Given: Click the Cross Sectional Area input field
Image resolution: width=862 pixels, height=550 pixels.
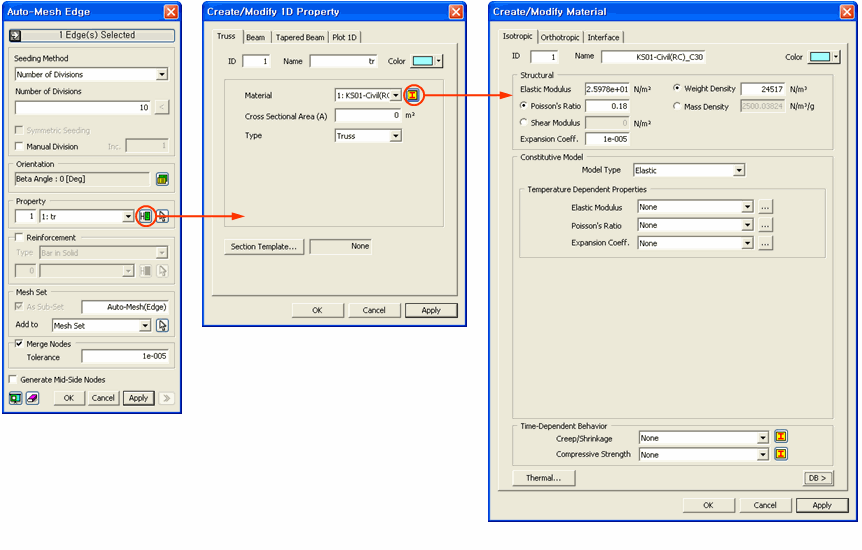Looking at the screenshot, I should [367, 116].
